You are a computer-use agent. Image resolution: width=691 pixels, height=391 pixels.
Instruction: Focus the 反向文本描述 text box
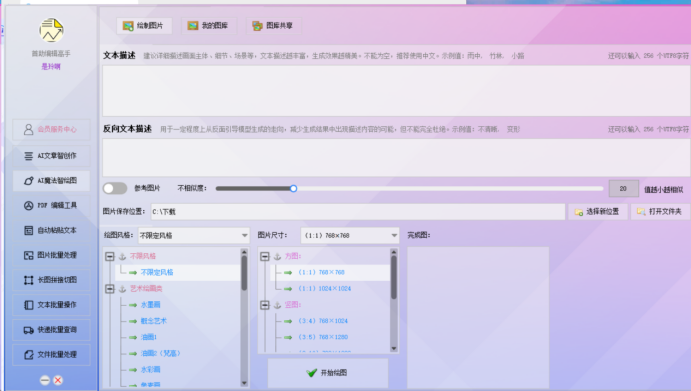tap(396, 158)
